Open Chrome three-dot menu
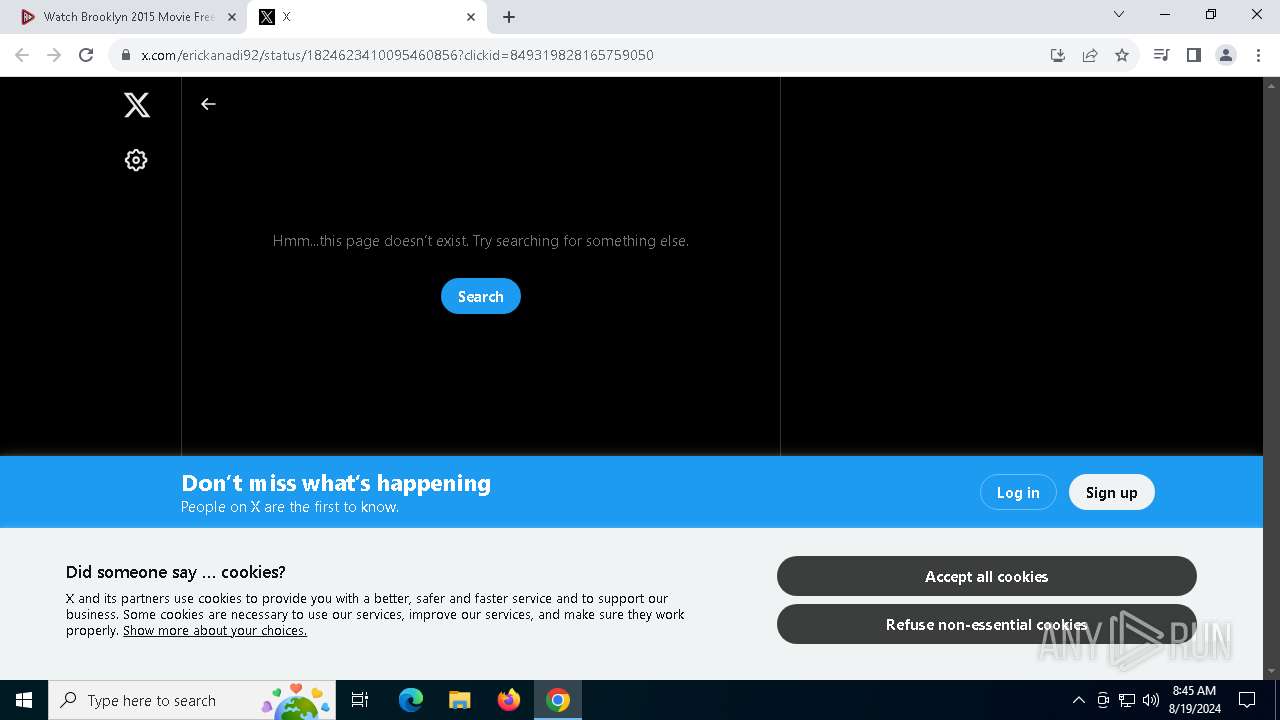The image size is (1280, 720). click(1258, 55)
